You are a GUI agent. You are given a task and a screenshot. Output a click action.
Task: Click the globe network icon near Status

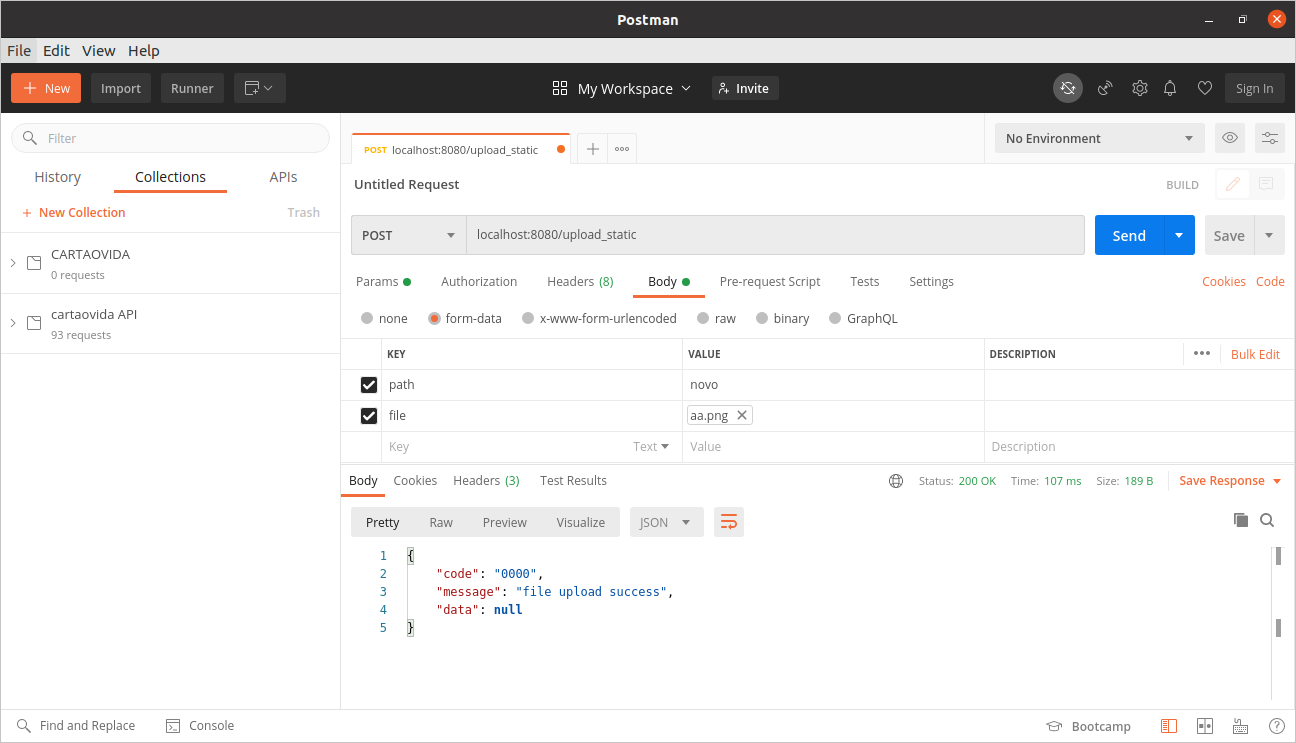coord(896,481)
